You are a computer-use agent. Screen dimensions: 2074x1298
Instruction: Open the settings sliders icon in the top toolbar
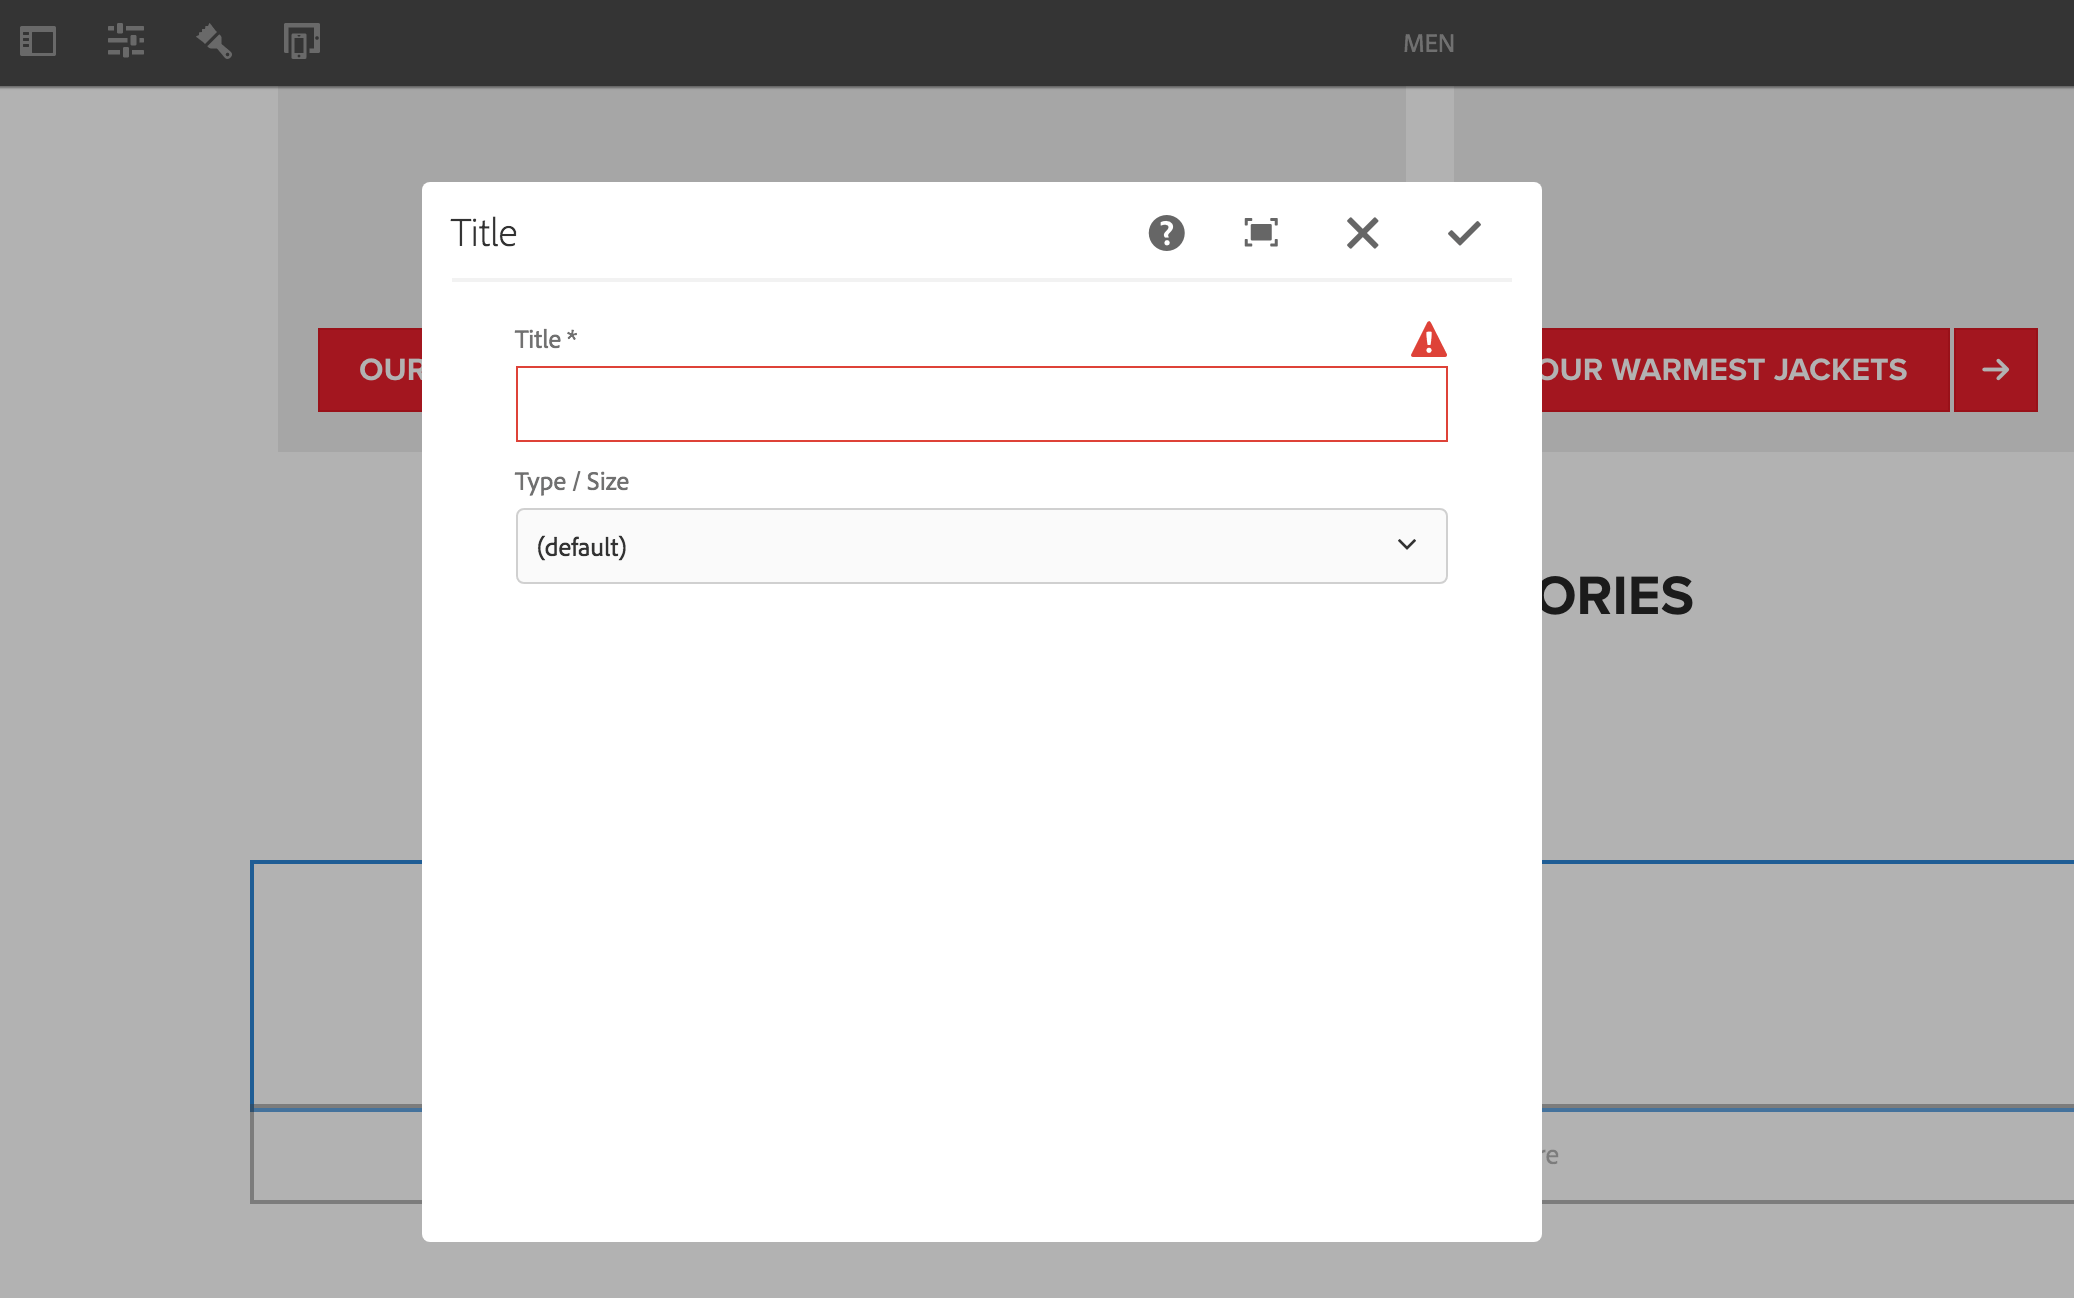[126, 42]
